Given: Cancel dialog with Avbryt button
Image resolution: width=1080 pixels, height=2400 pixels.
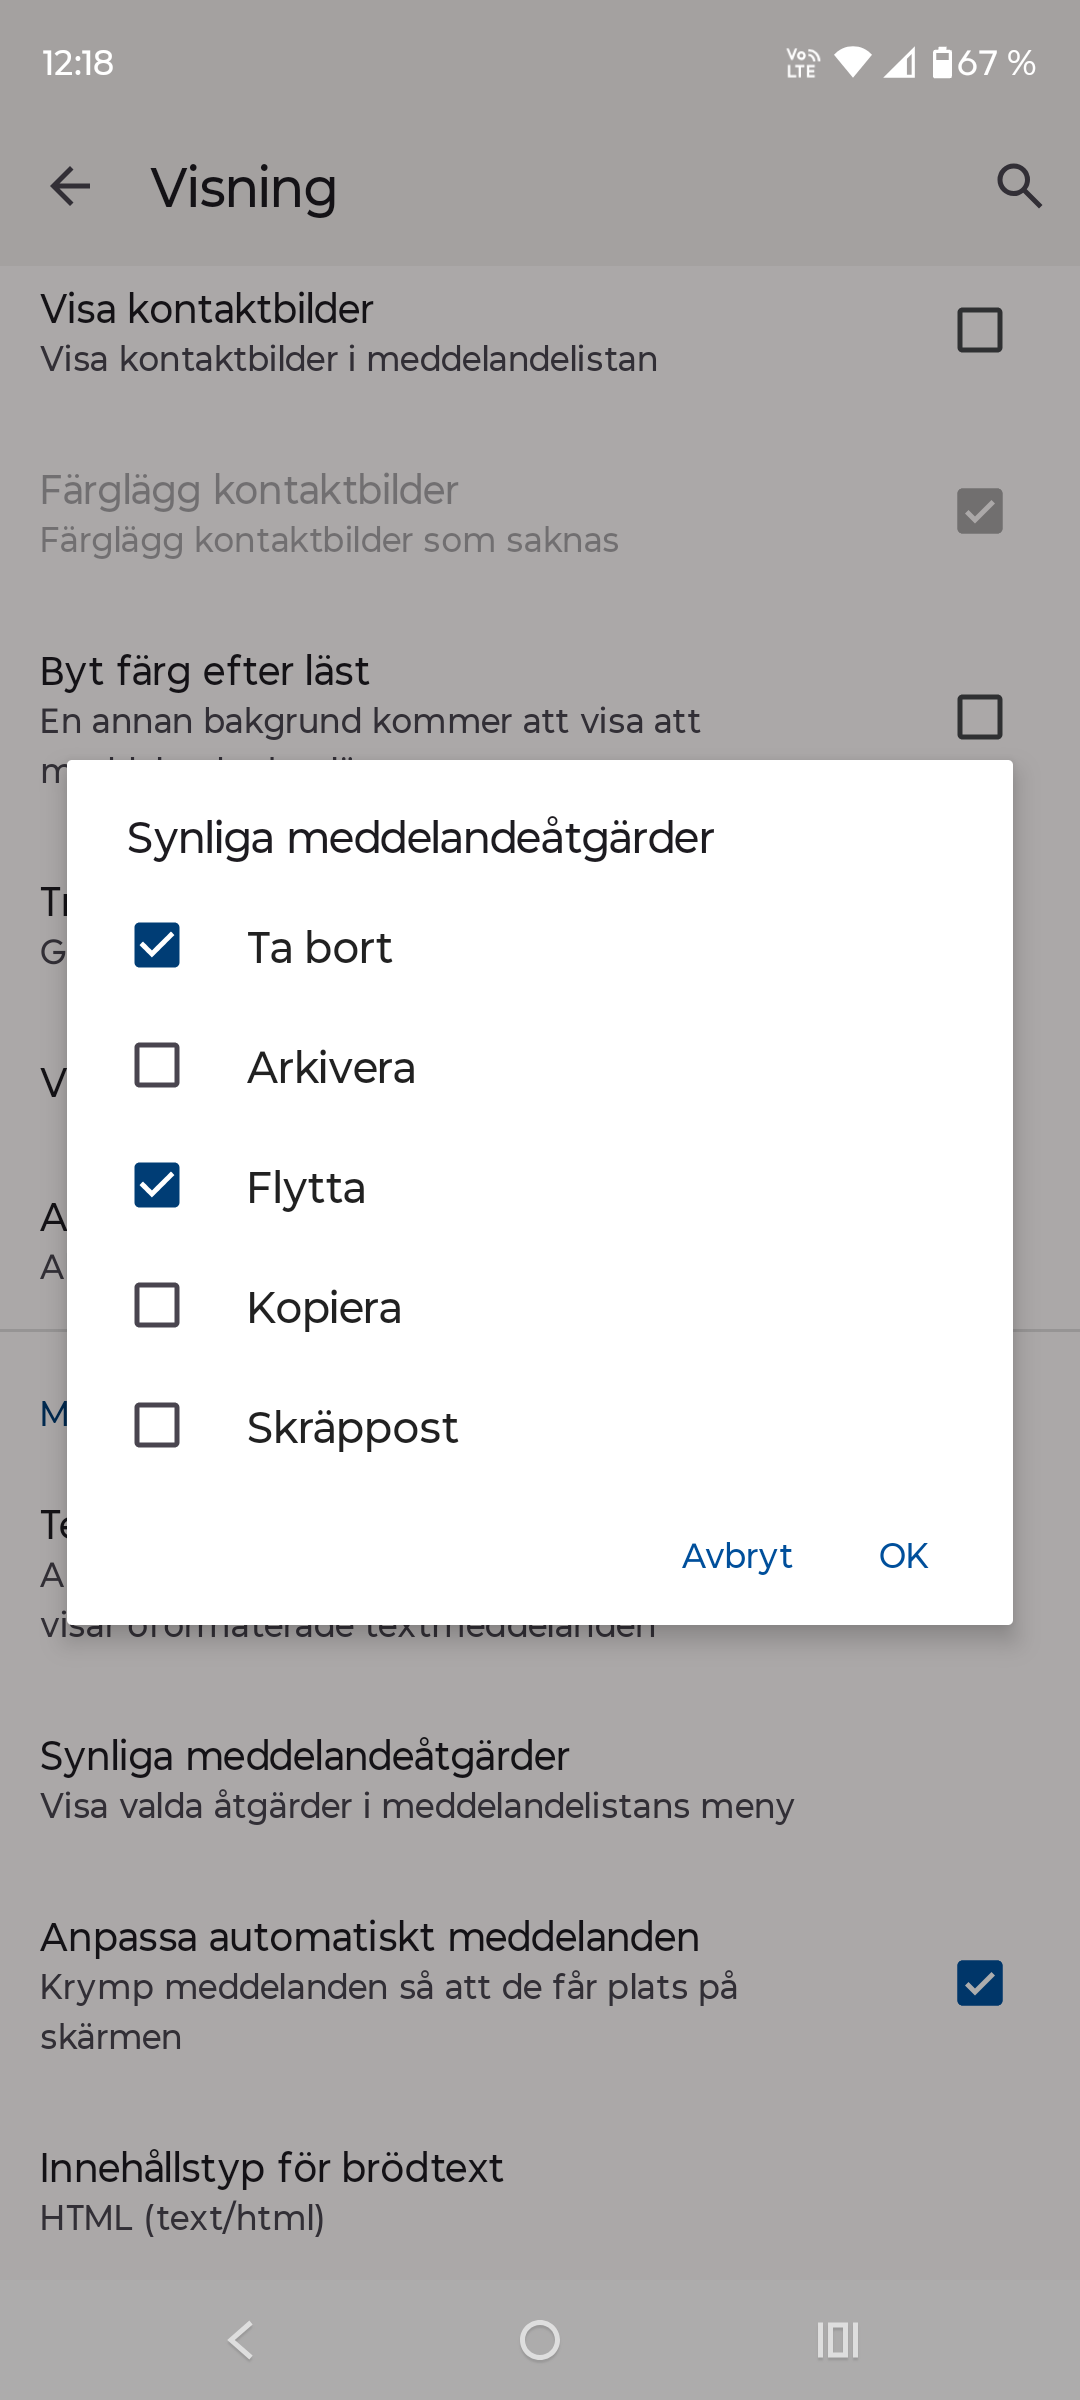Looking at the screenshot, I should tap(737, 1556).
